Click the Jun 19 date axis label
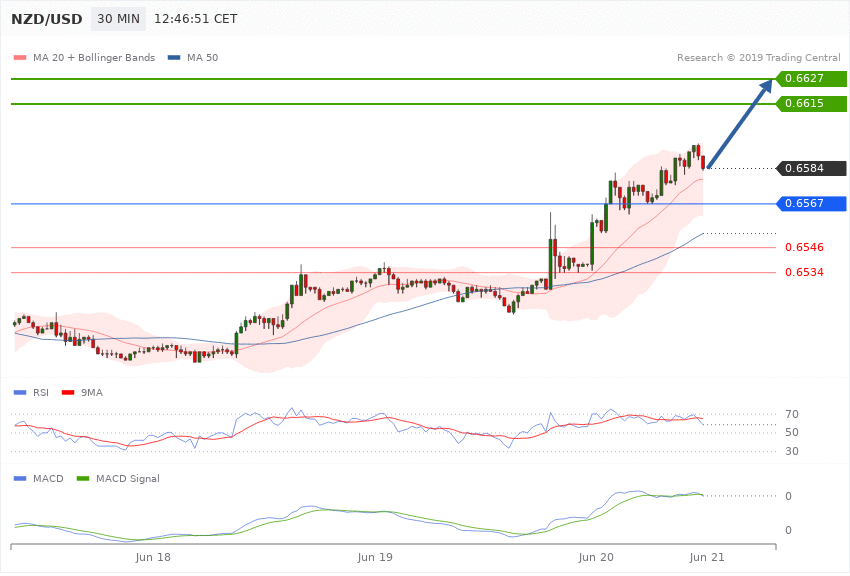This screenshot has height=576, width=850. tap(375, 558)
